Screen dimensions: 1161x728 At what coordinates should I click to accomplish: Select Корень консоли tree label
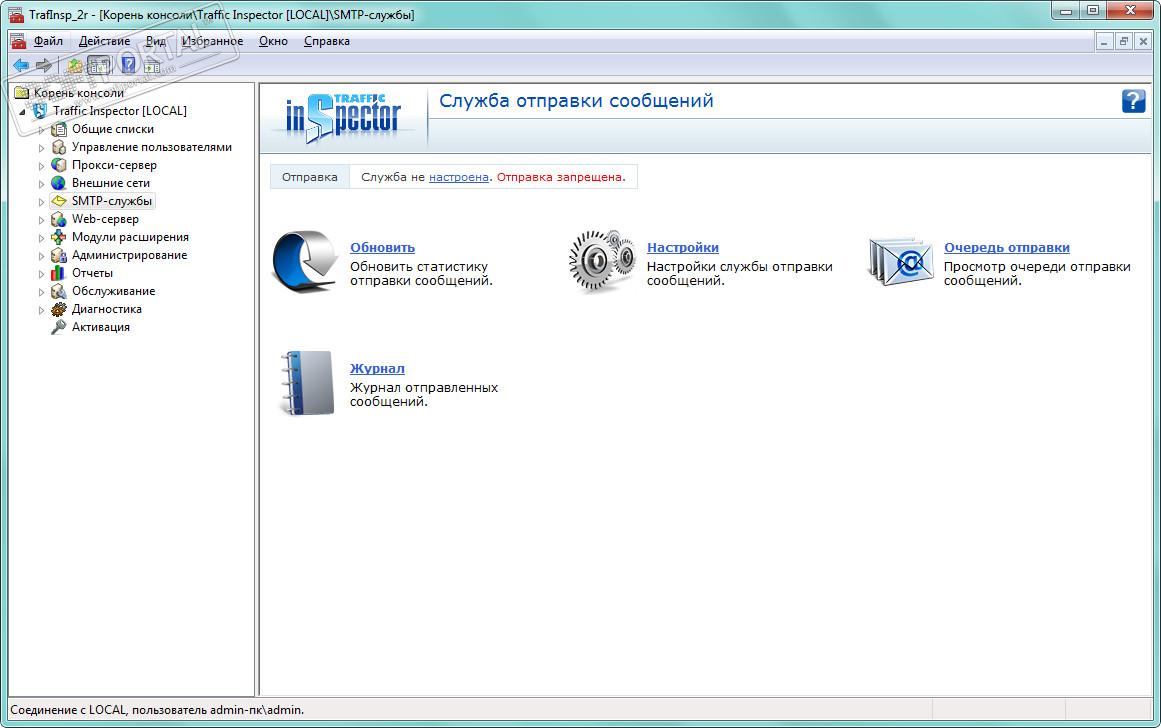point(78,93)
